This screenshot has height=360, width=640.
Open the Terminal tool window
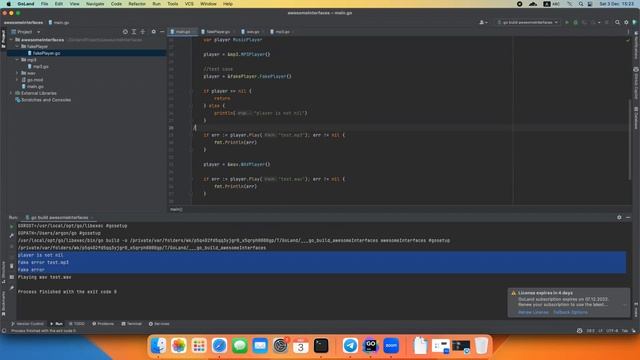131,324
